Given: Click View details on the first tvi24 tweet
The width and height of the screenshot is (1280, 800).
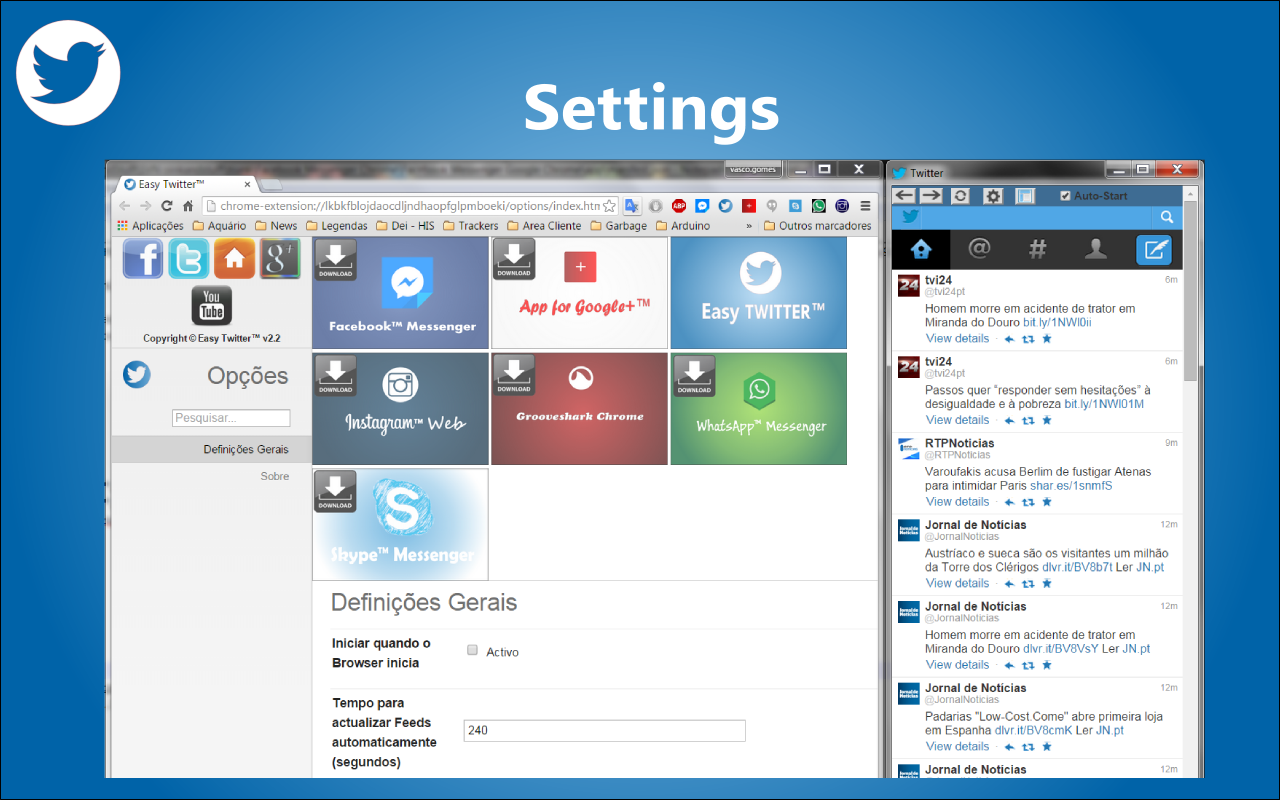Looking at the screenshot, I should (957, 339).
